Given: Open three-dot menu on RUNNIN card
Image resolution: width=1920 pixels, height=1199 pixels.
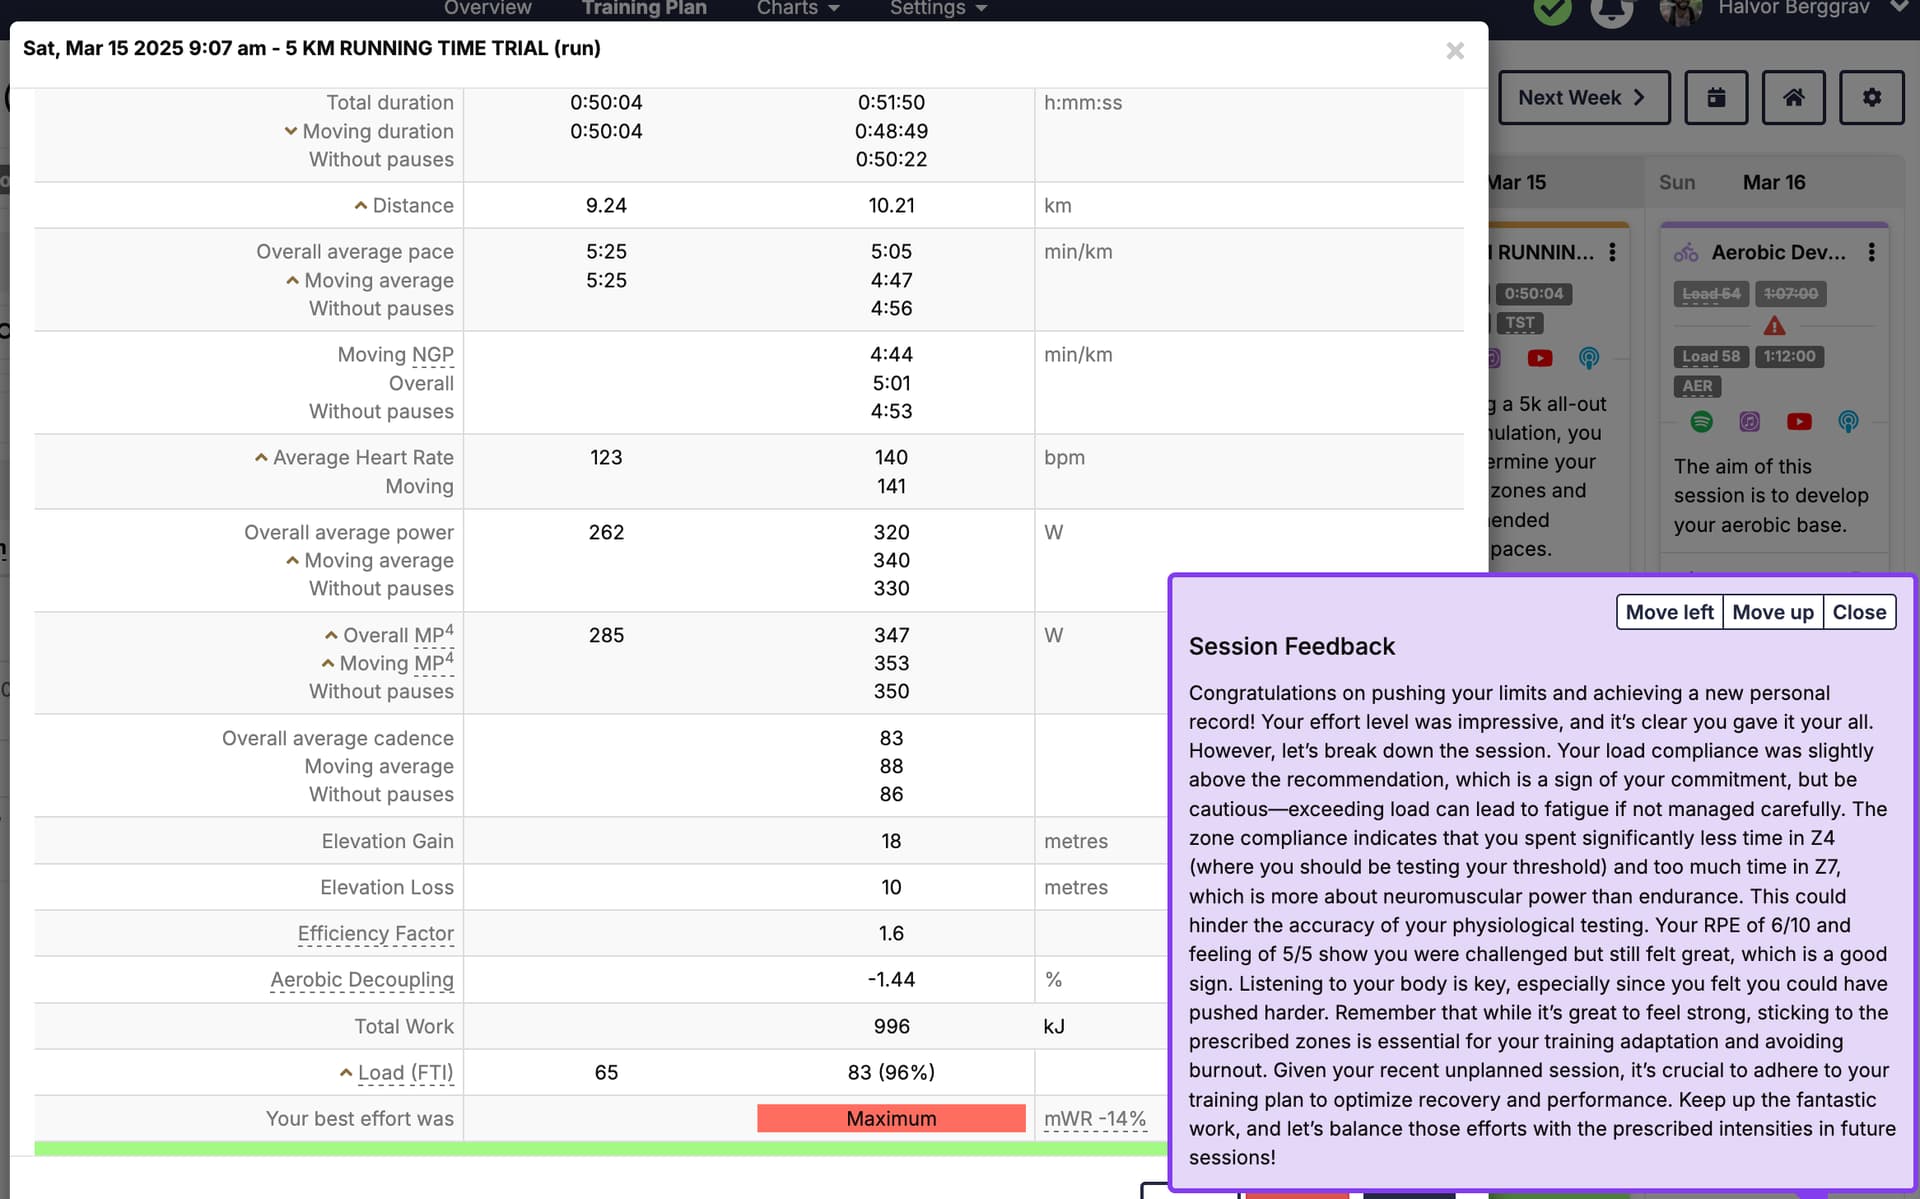Looking at the screenshot, I should point(1612,252).
